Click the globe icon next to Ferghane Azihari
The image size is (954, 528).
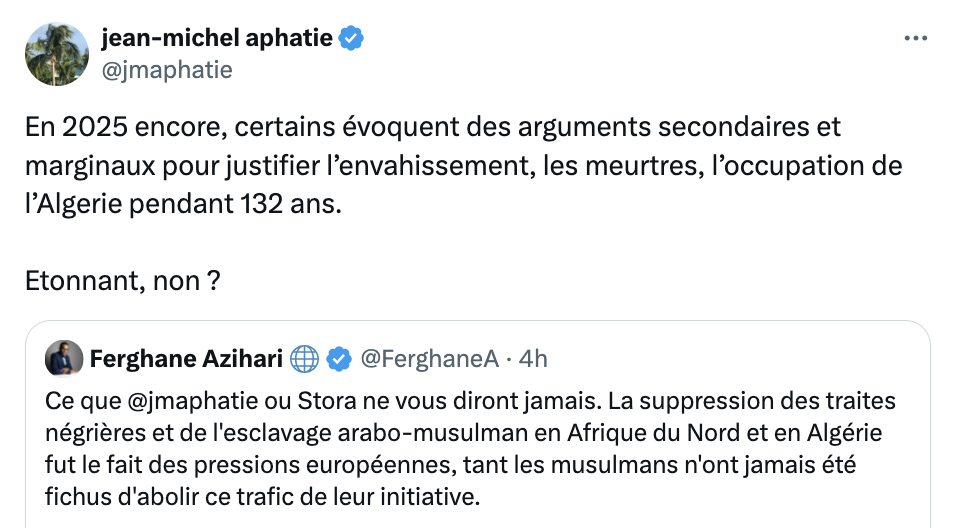pyautogui.click(x=305, y=358)
